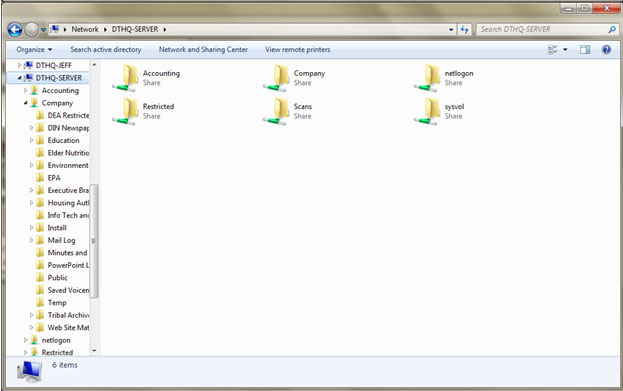Select the Minutes and folder in tree
This screenshot has height=391, width=623.
coord(67,253)
